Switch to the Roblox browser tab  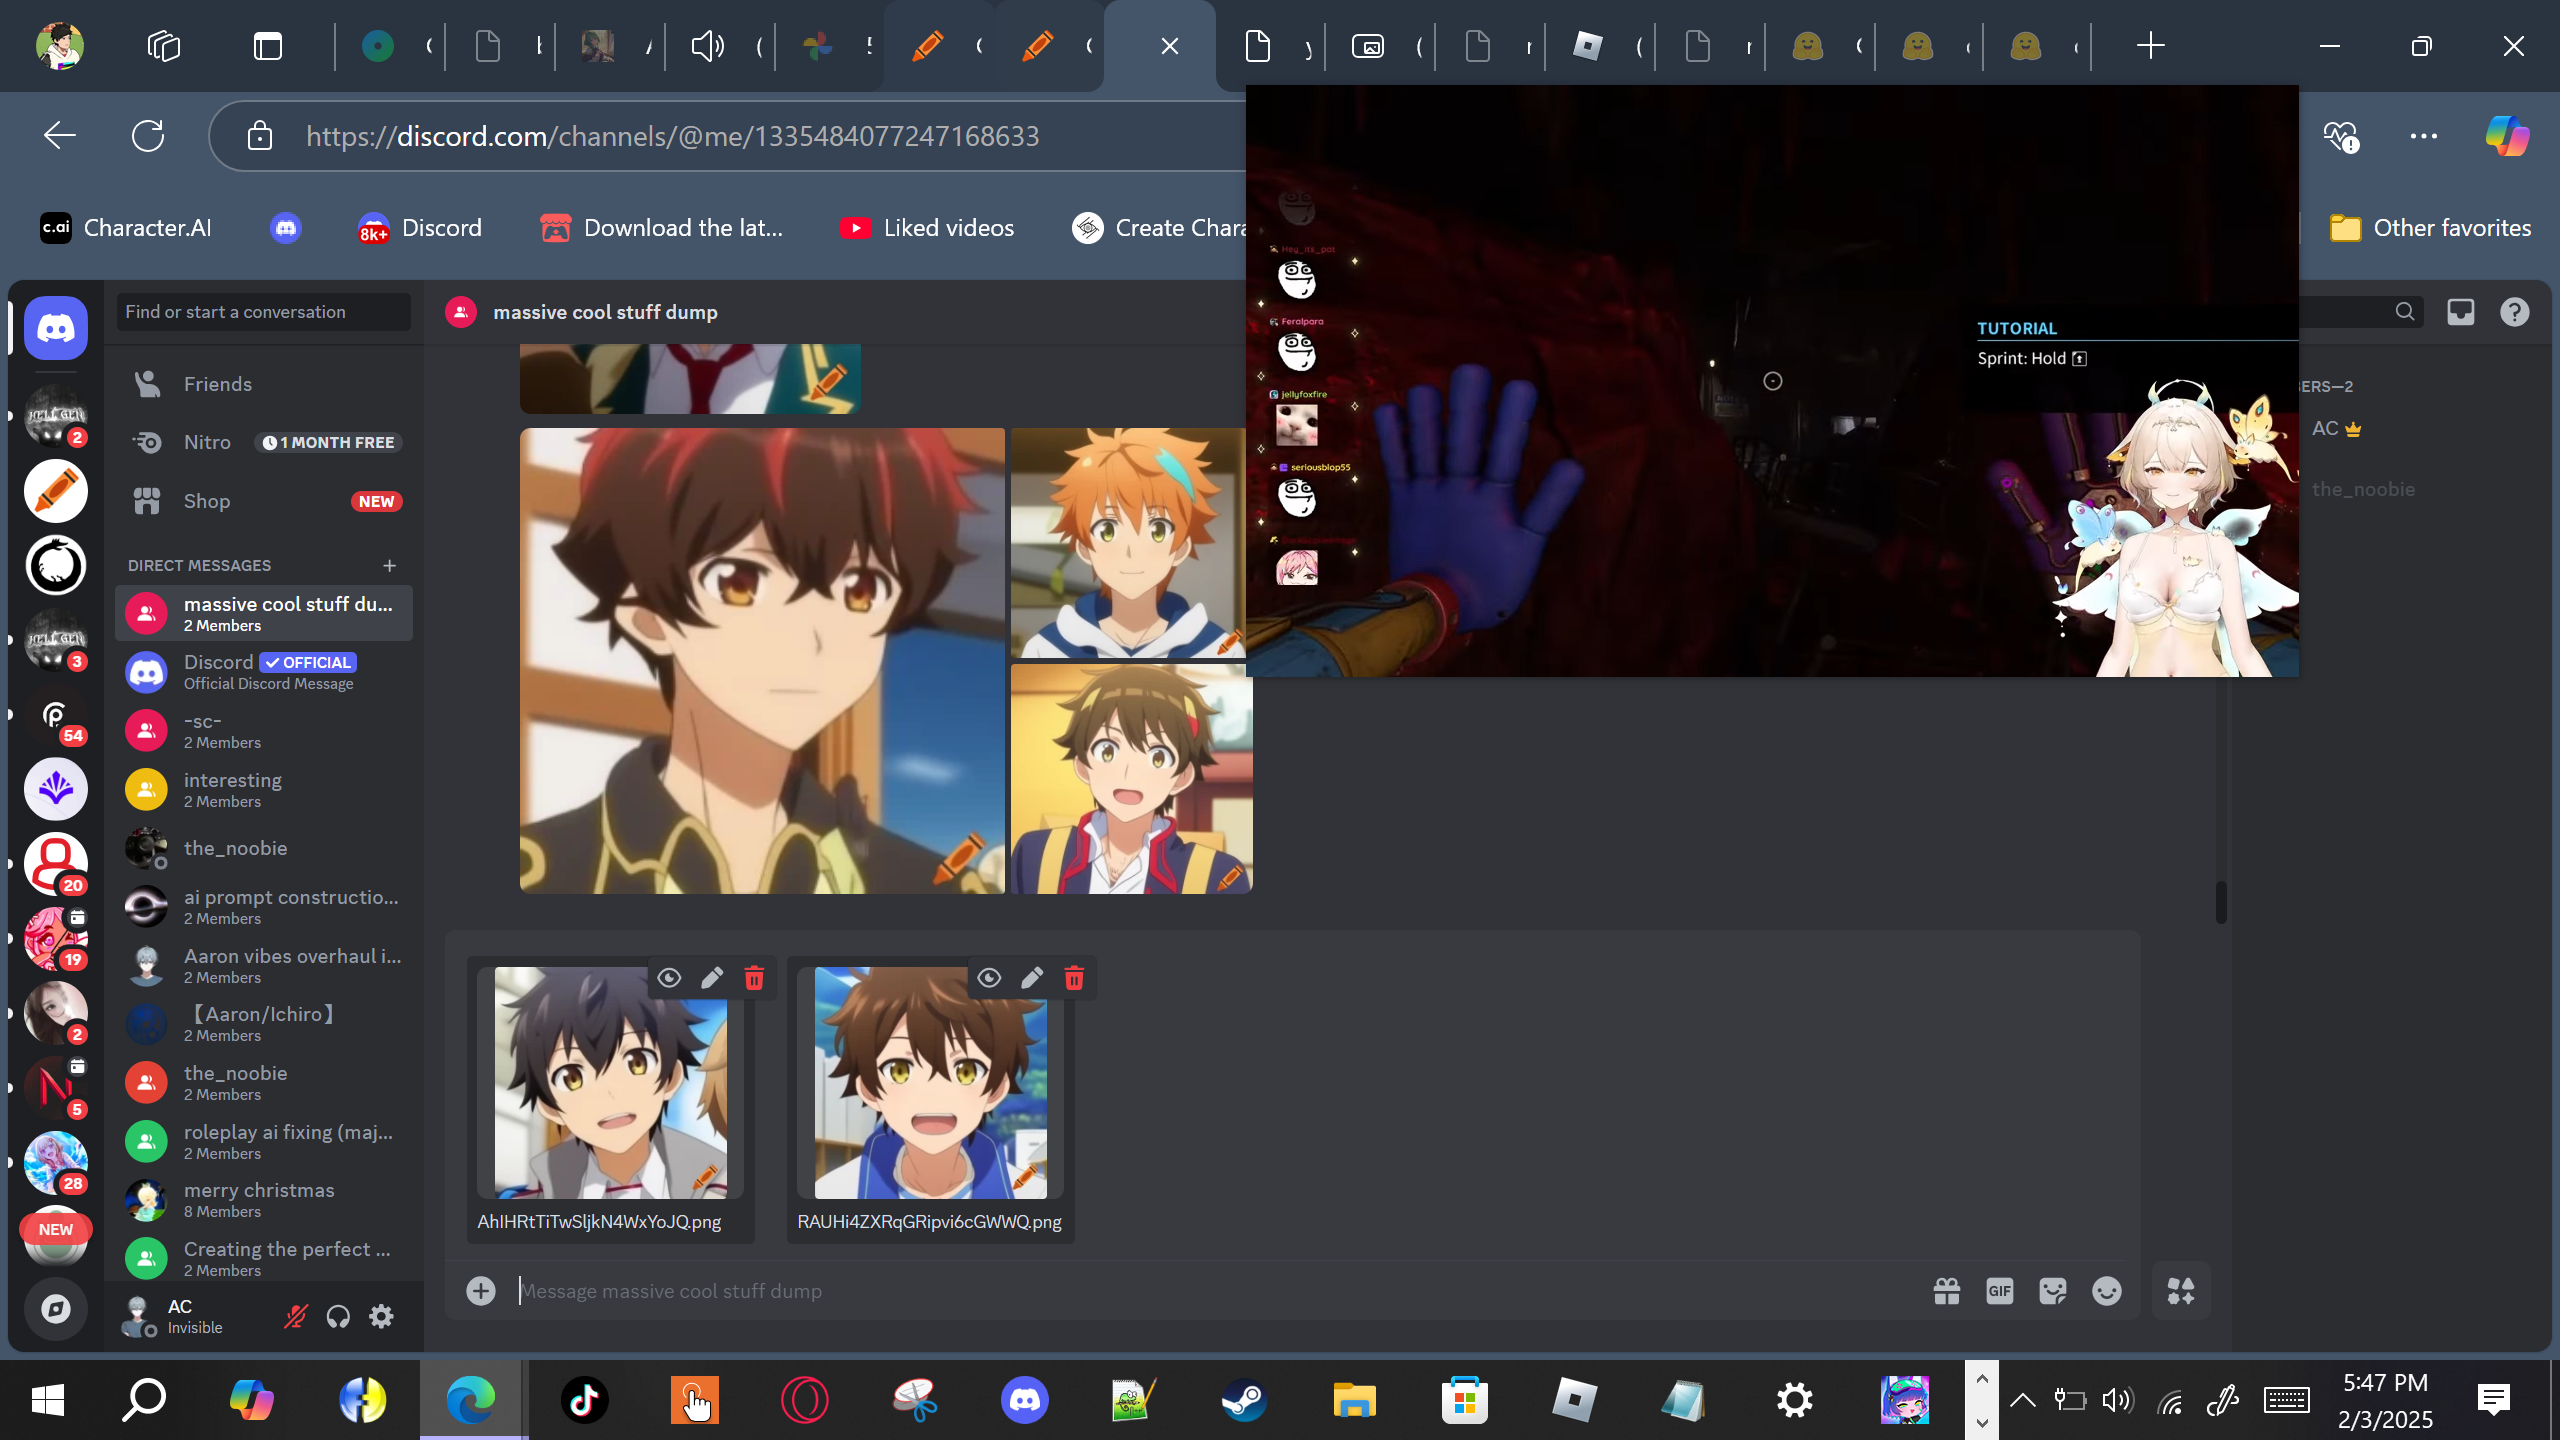(1598, 46)
